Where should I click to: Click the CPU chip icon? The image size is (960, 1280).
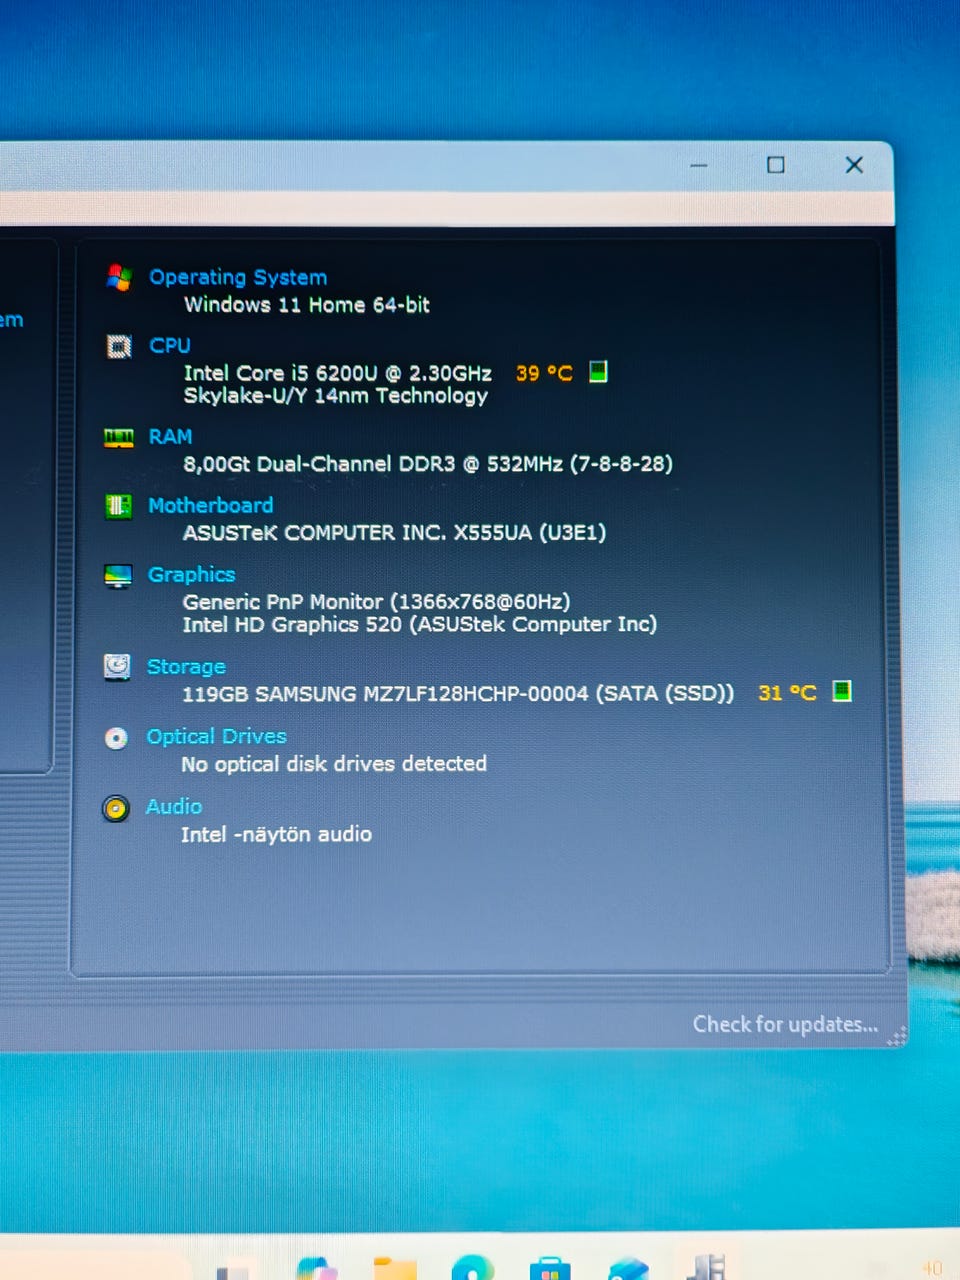[x=119, y=346]
